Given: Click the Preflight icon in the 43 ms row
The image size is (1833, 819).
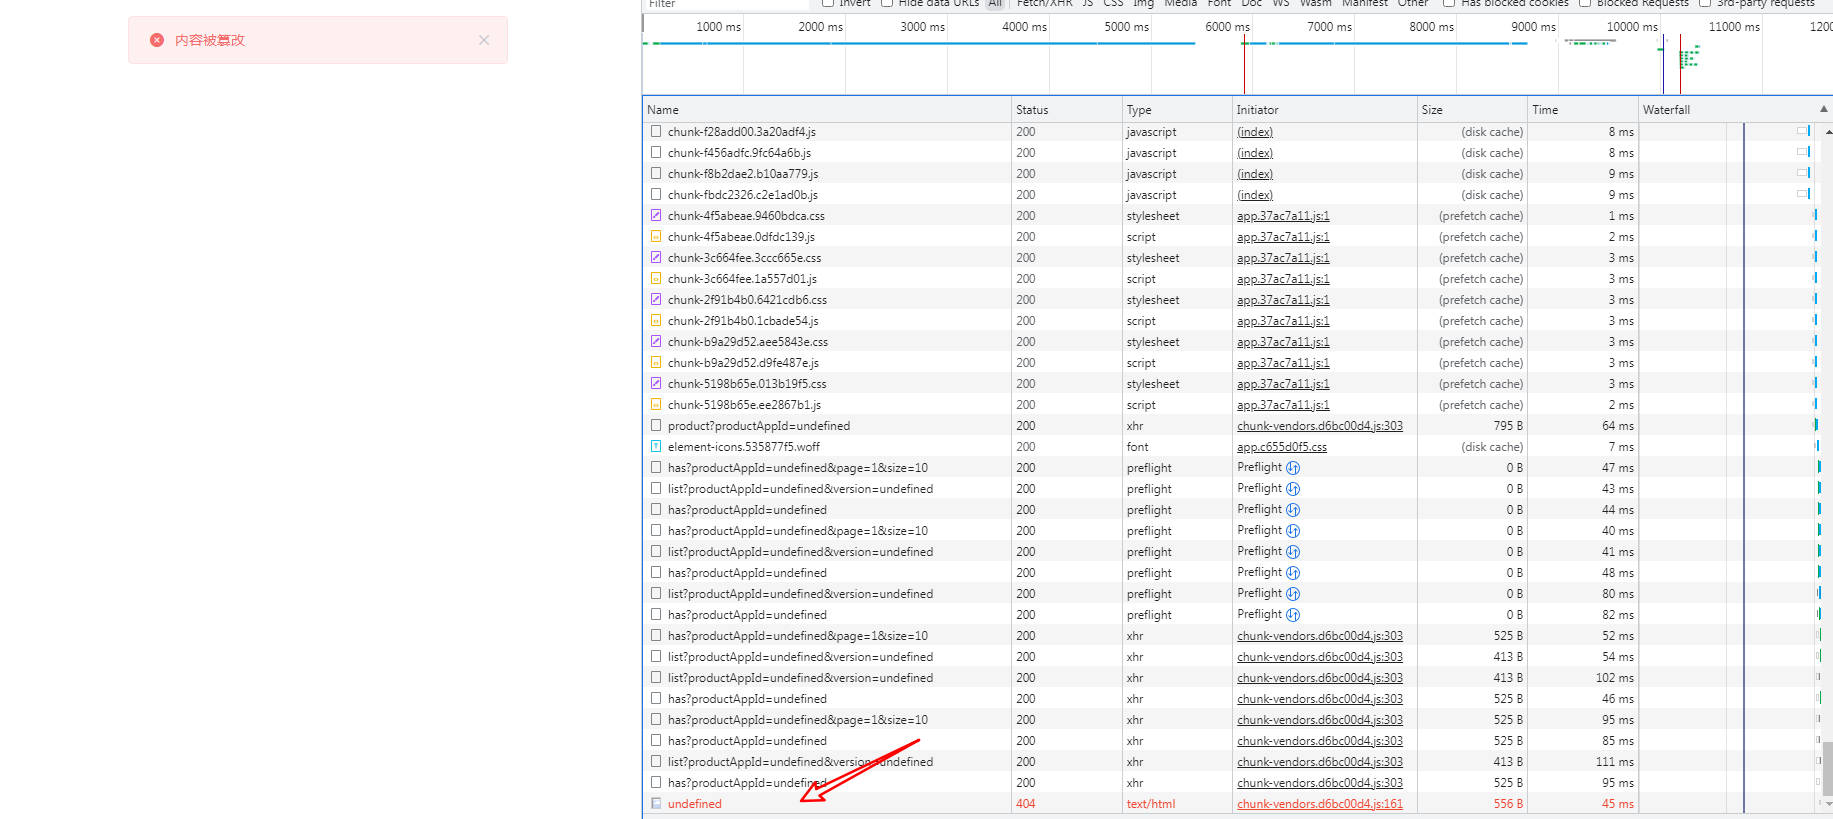Looking at the screenshot, I should (x=1293, y=489).
